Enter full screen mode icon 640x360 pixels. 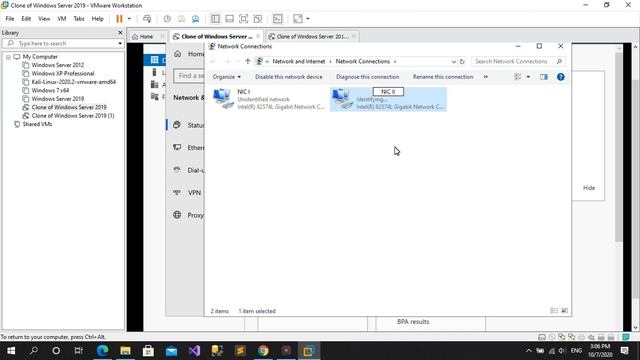243,19
